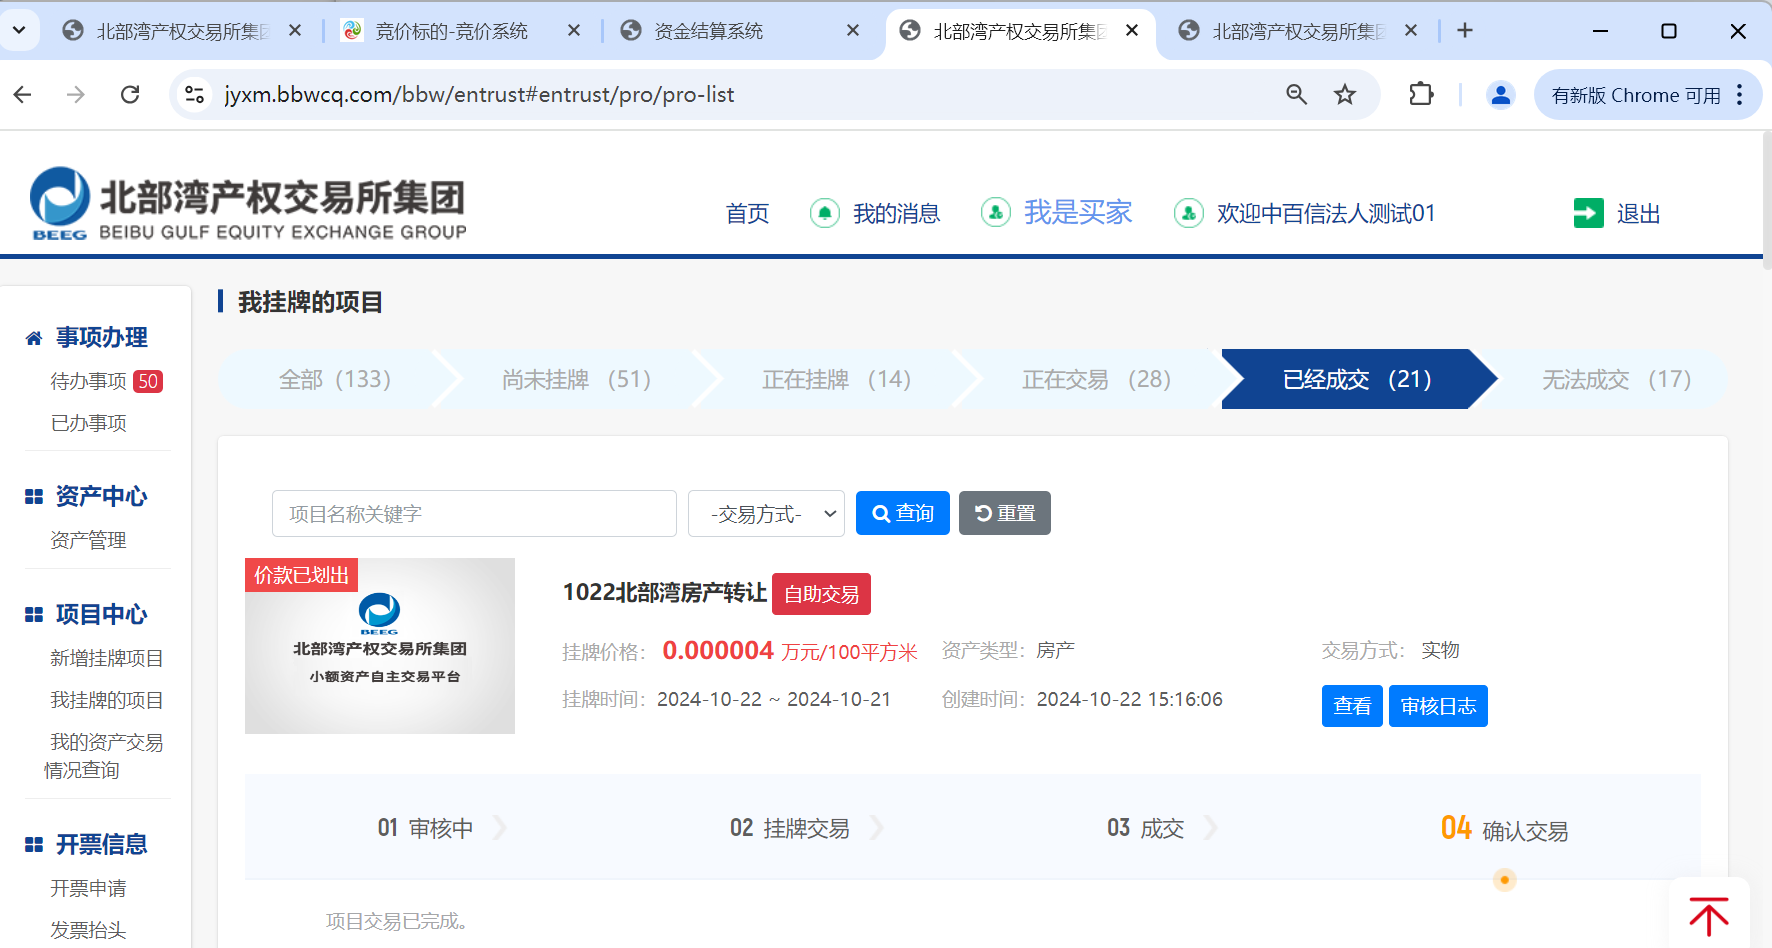This screenshot has height=948, width=1772.
Task: Open 我的资产交易情况查询 in sidebar
Action: (x=104, y=756)
